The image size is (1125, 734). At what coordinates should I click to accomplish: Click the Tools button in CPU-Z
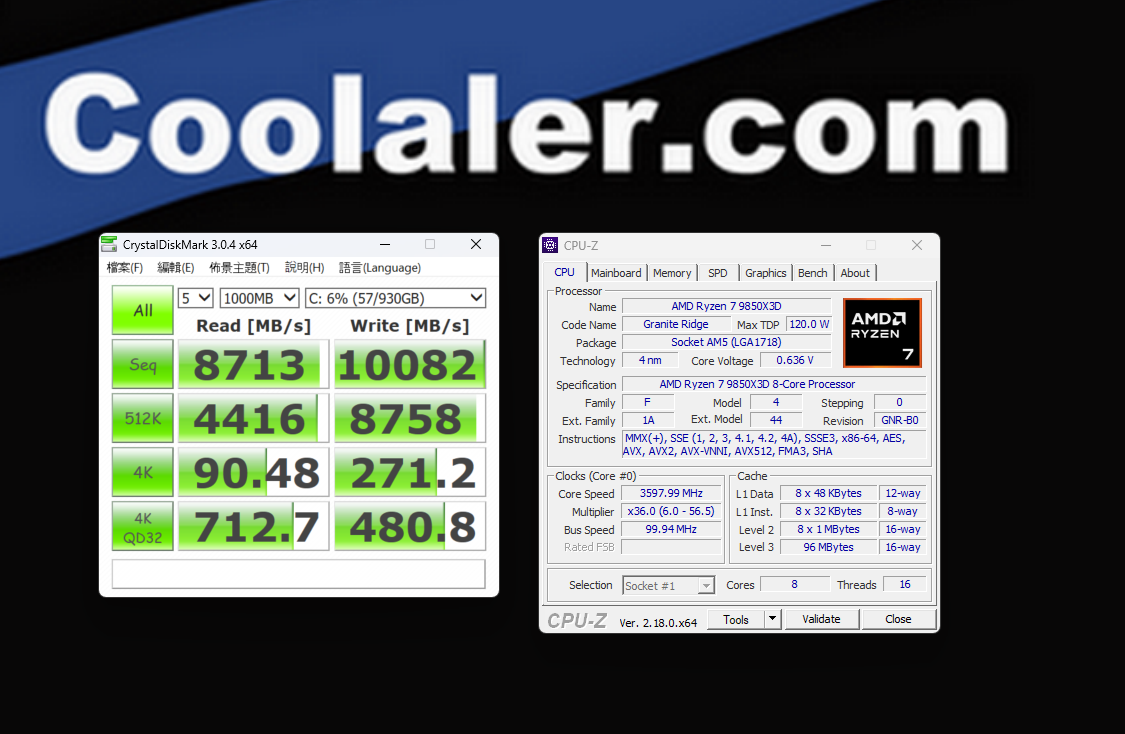(x=736, y=619)
